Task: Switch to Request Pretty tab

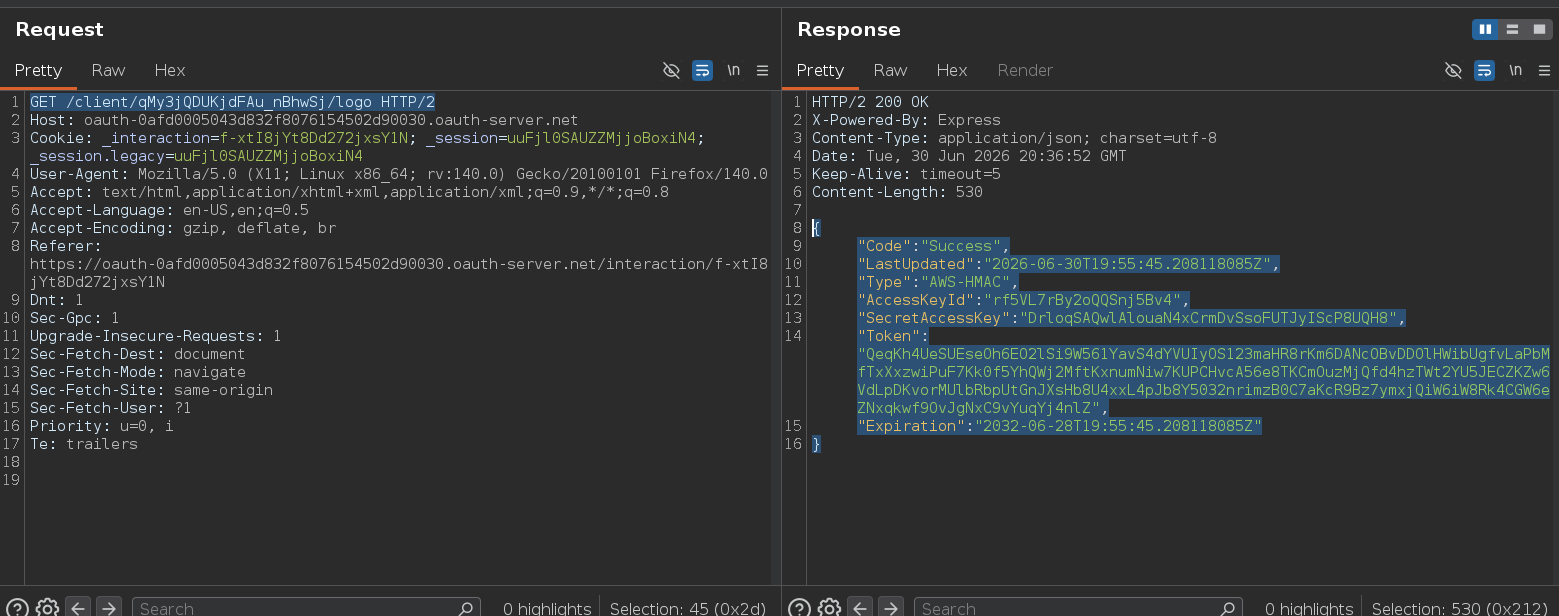Action: [38, 70]
